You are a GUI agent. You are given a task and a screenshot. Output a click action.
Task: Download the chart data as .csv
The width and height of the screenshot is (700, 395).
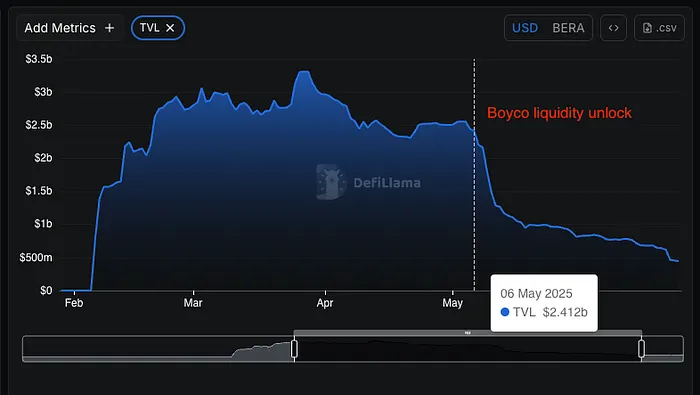[659, 28]
